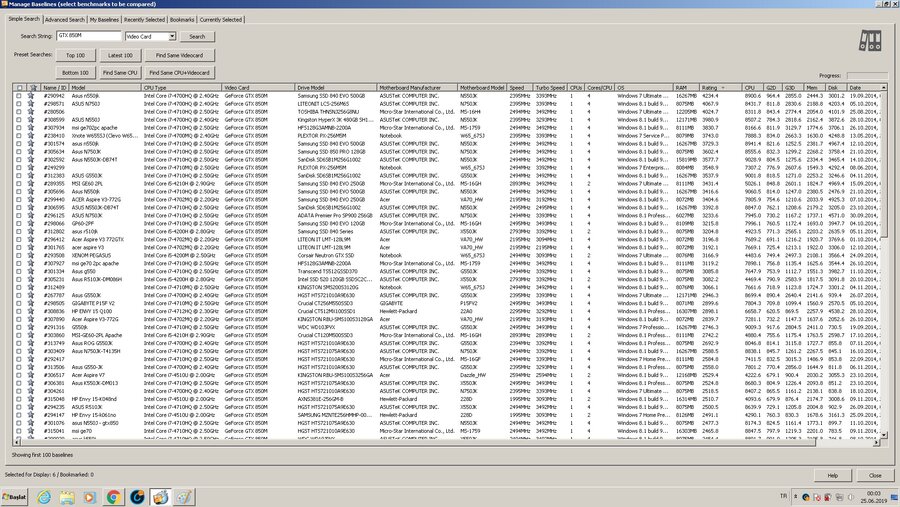Screen dimensions: 900x507
Task: Bookmark star for XENOM PEGASUS #293508
Action: [31, 256]
